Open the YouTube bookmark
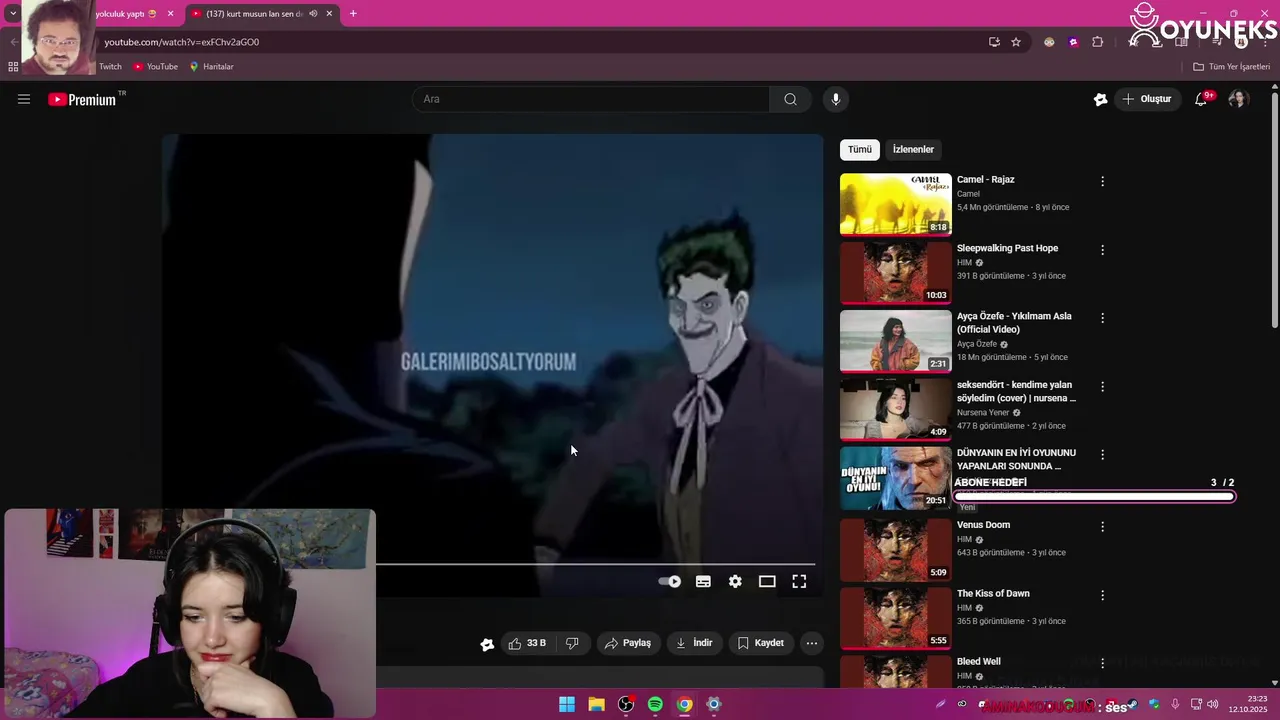This screenshot has width=1280, height=720. pyautogui.click(x=156, y=67)
